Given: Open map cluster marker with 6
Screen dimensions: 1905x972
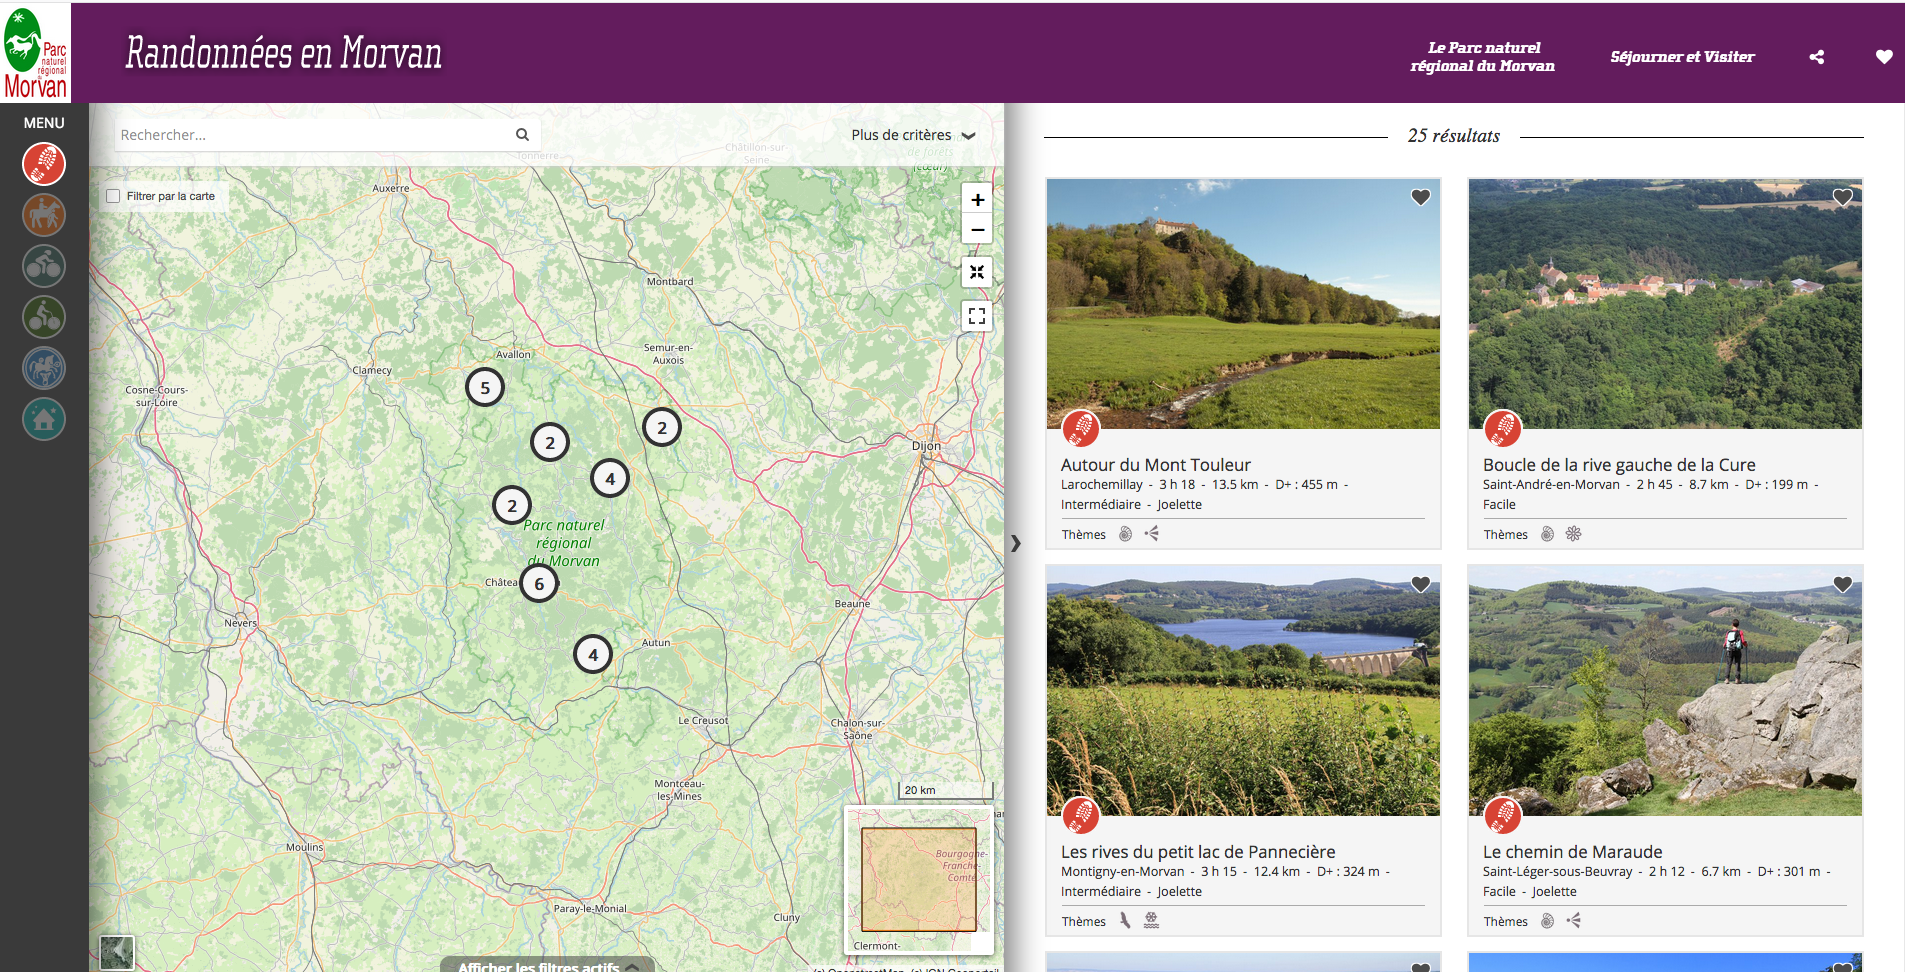Looking at the screenshot, I should (539, 583).
